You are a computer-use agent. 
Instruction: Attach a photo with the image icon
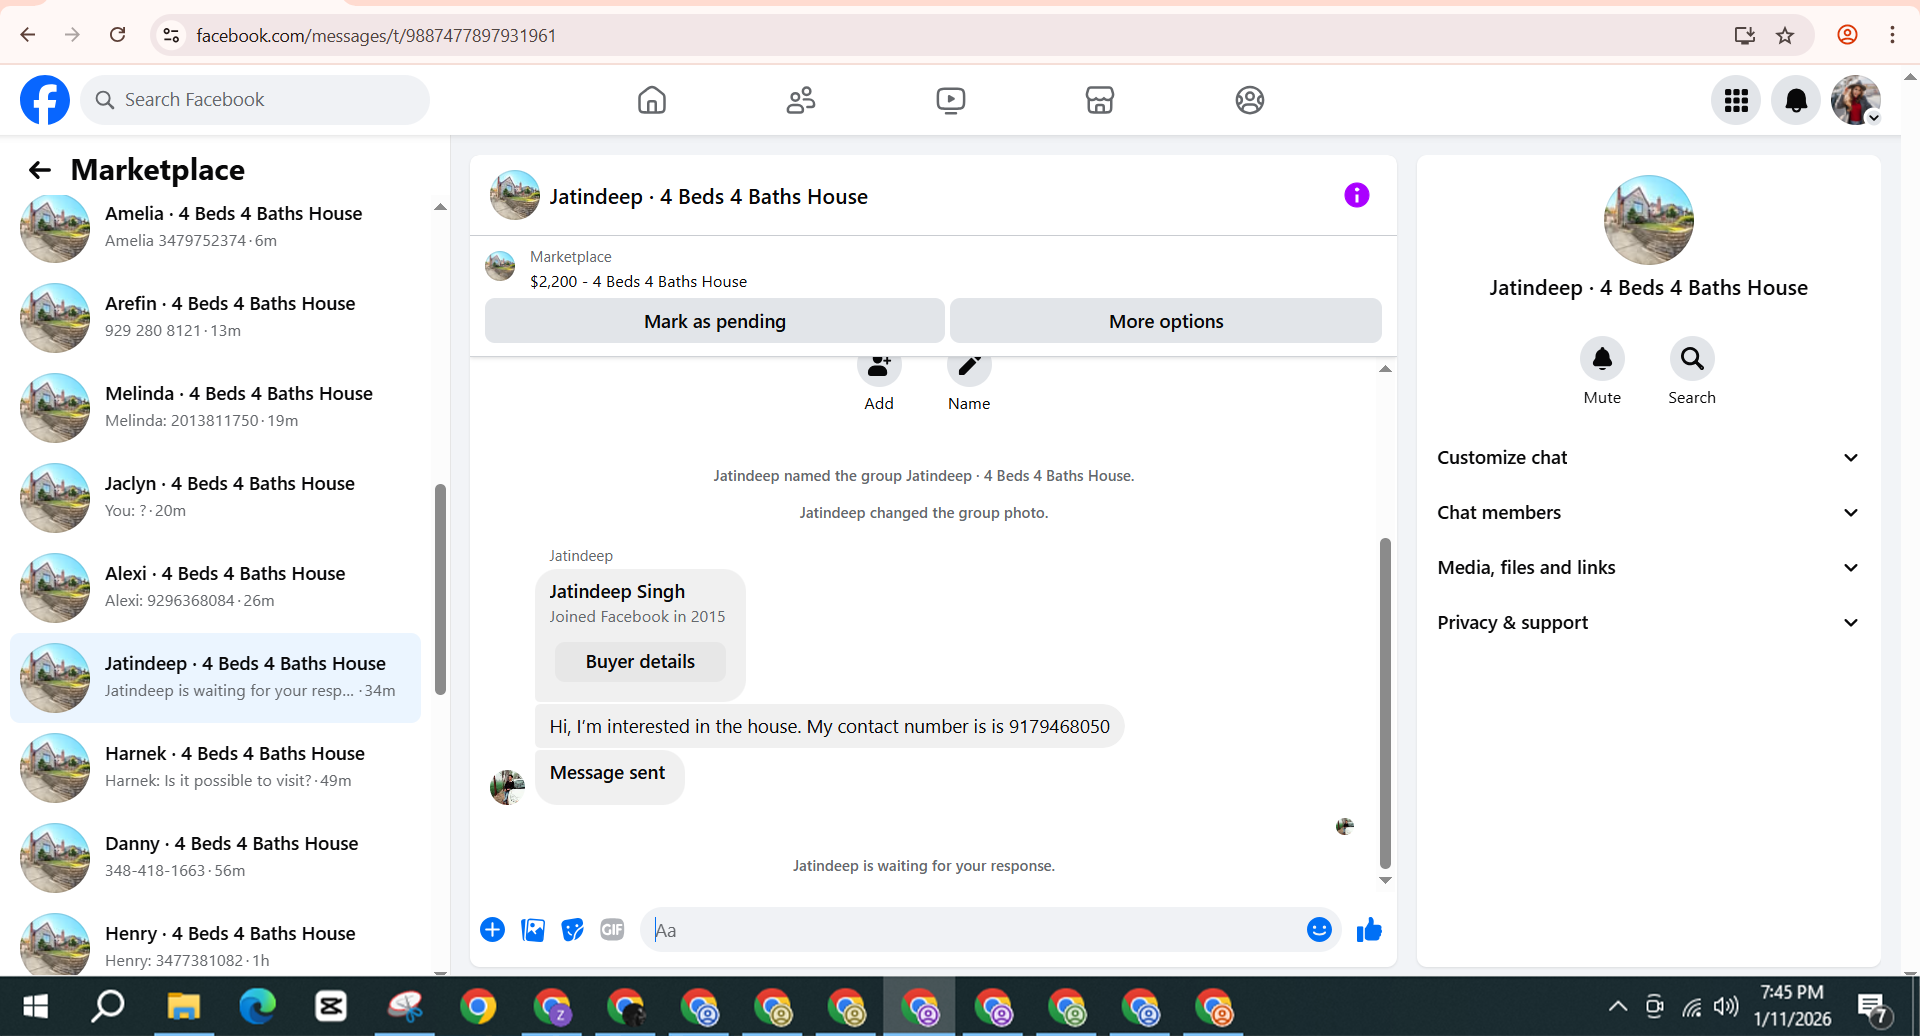533,930
